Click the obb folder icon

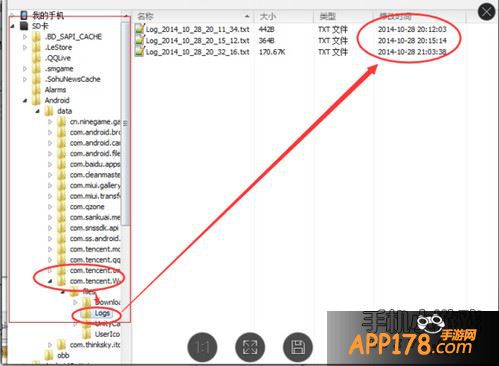pos(49,355)
